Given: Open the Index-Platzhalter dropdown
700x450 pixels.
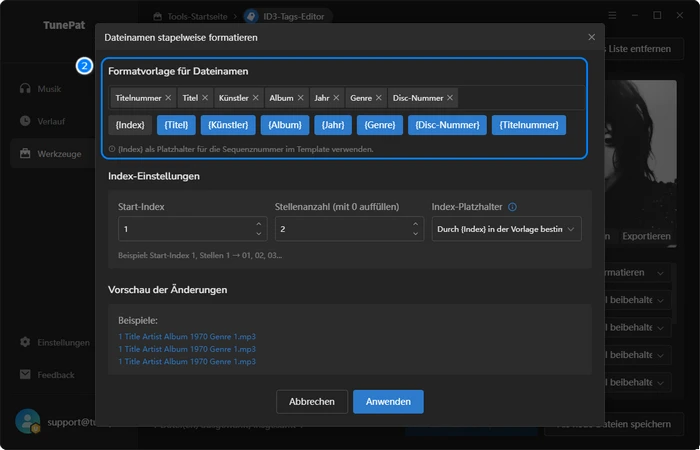Looking at the screenshot, I should pyautogui.click(x=507, y=229).
